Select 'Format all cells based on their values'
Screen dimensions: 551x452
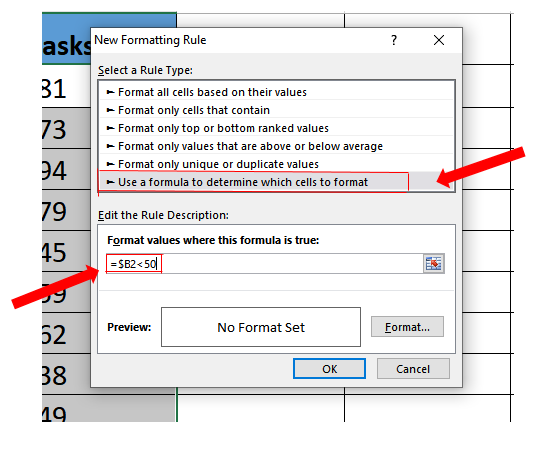coord(277,92)
